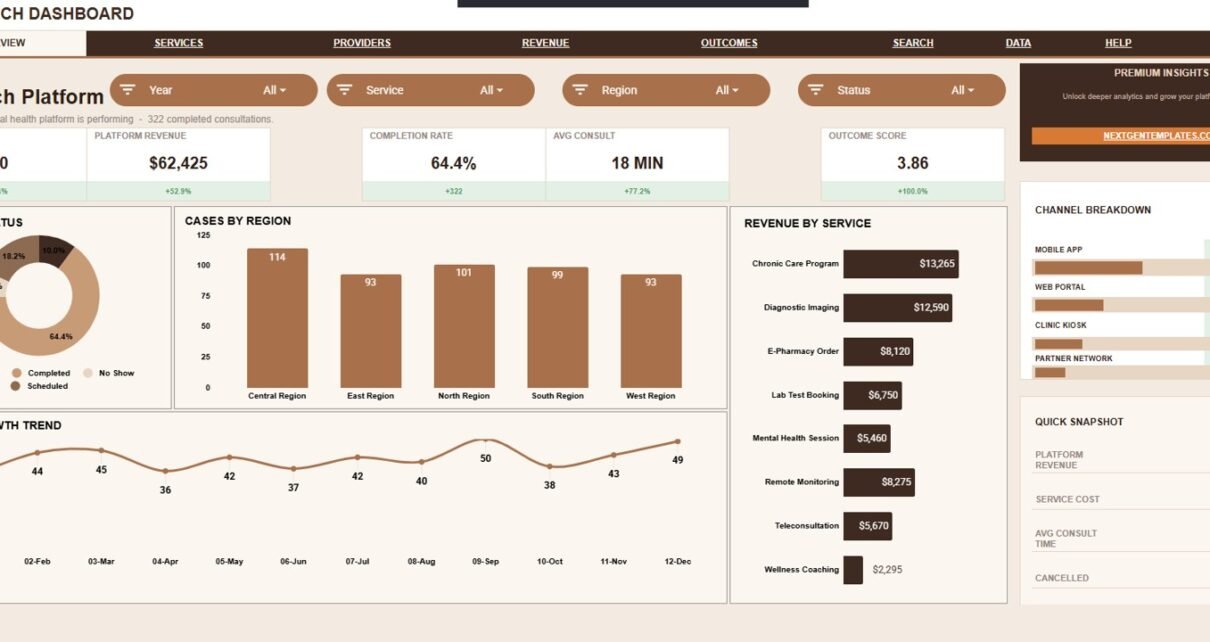Open the Help menu item
The height and width of the screenshot is (642, 1210).
click(1118, 43)
